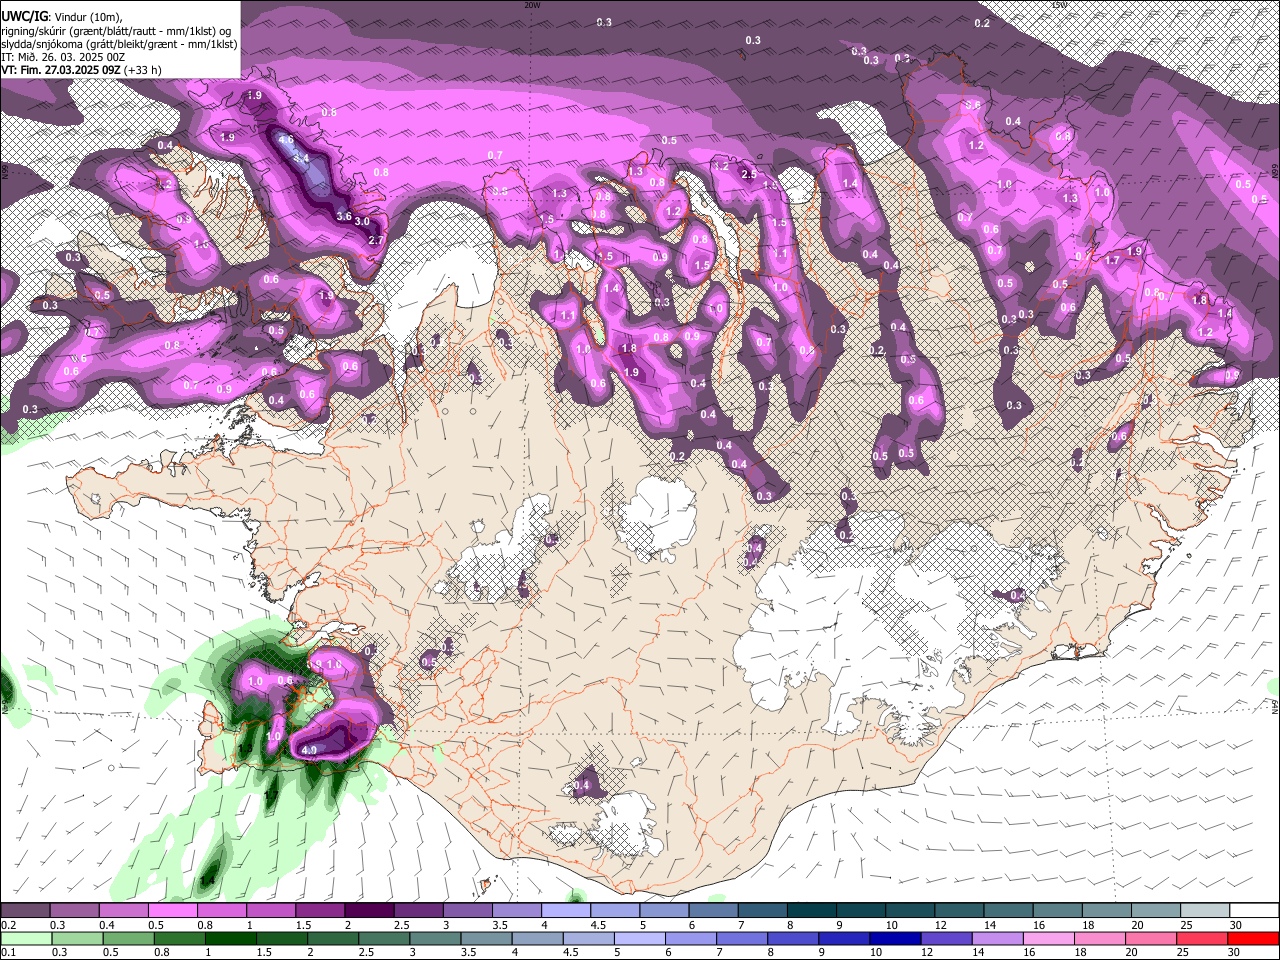Click the 2.5 precipitation value in the north
The width and height of the screenshot is (1280, 960).
749,175
